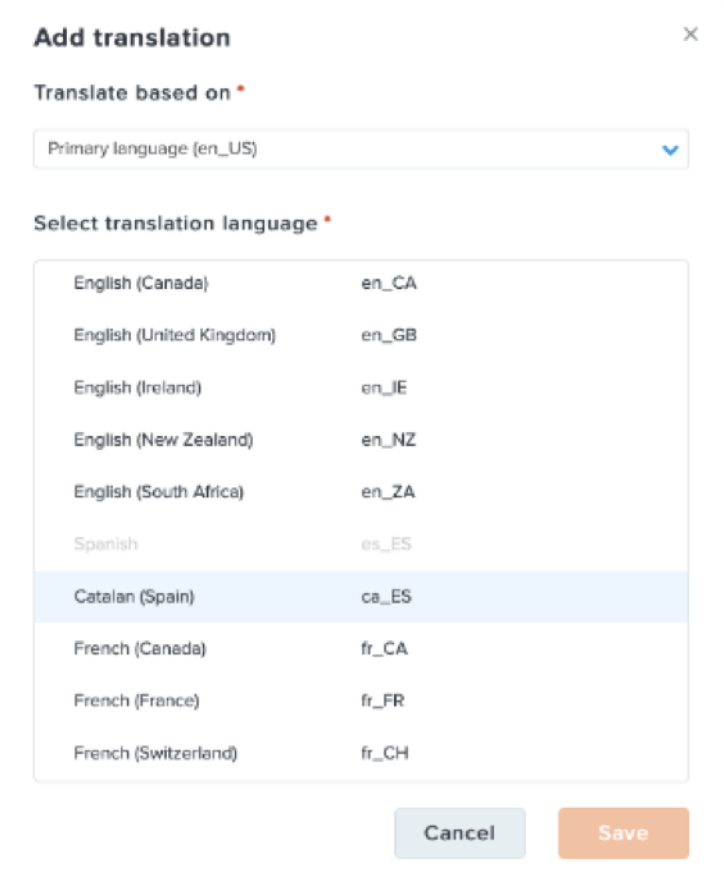Choose English (United Kingdom) from list
Image resolution: width=724 pixels, height=884 pixels.
[x=174, y=335]
